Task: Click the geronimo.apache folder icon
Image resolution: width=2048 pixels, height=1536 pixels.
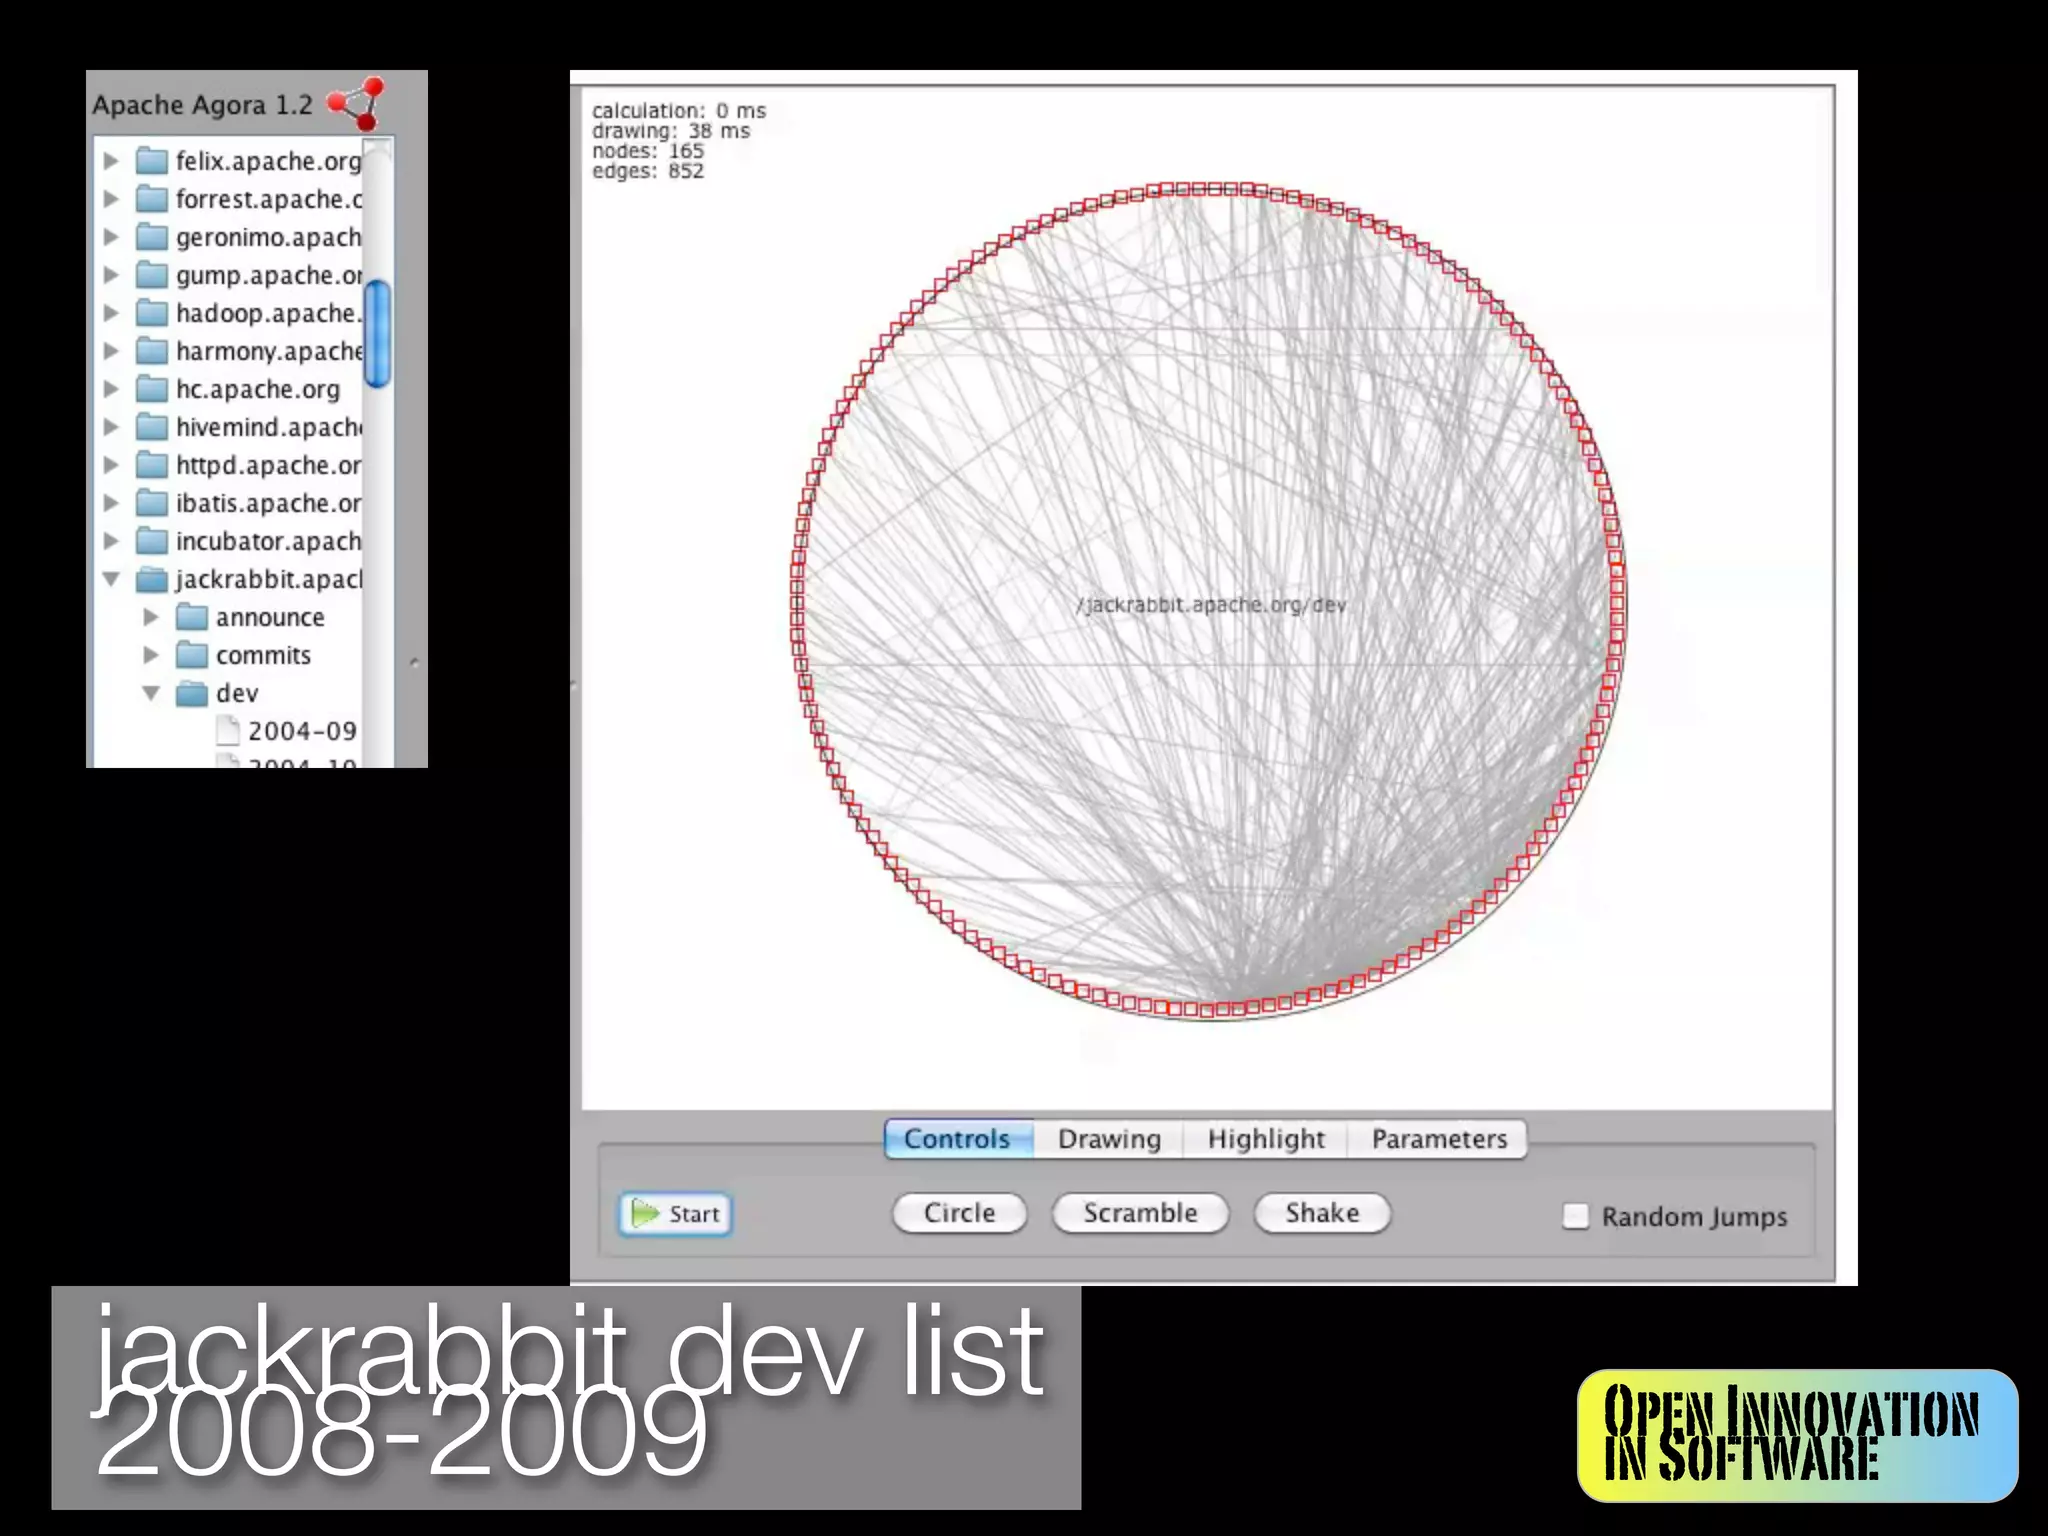Action: [152, 237]
